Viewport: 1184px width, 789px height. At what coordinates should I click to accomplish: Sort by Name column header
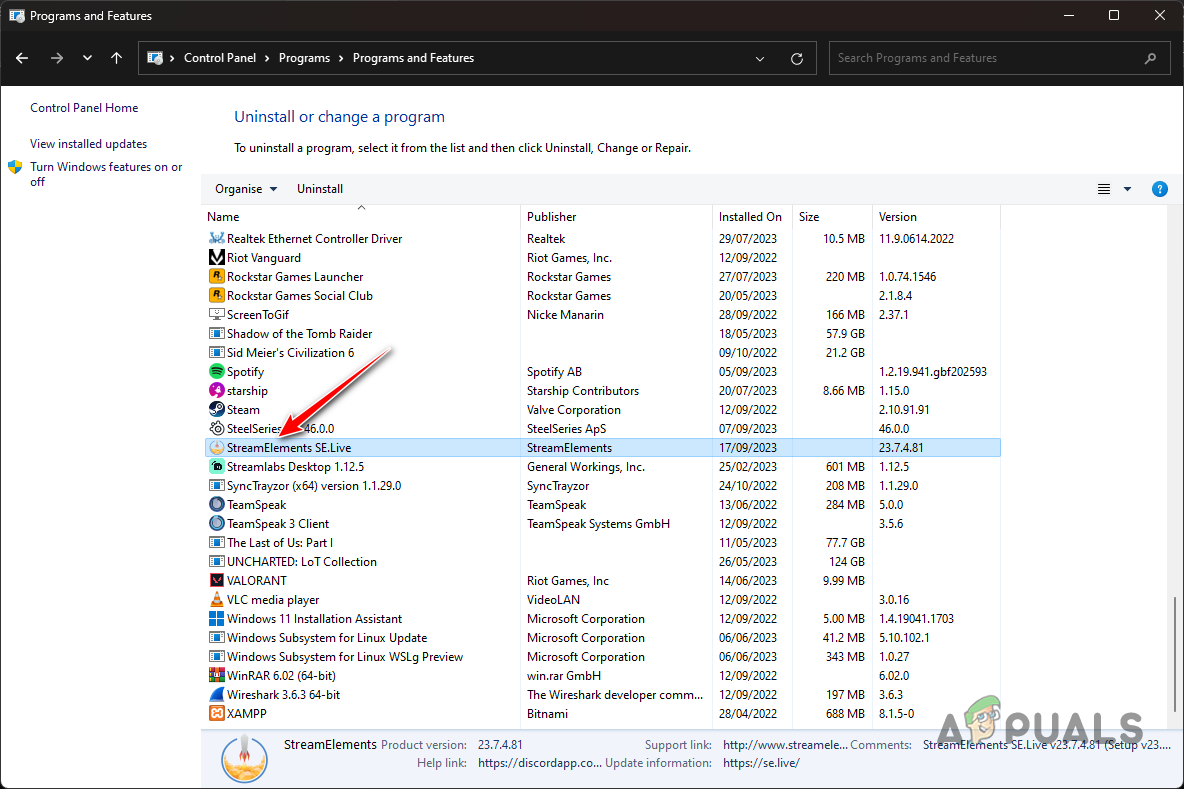point(361,217)
